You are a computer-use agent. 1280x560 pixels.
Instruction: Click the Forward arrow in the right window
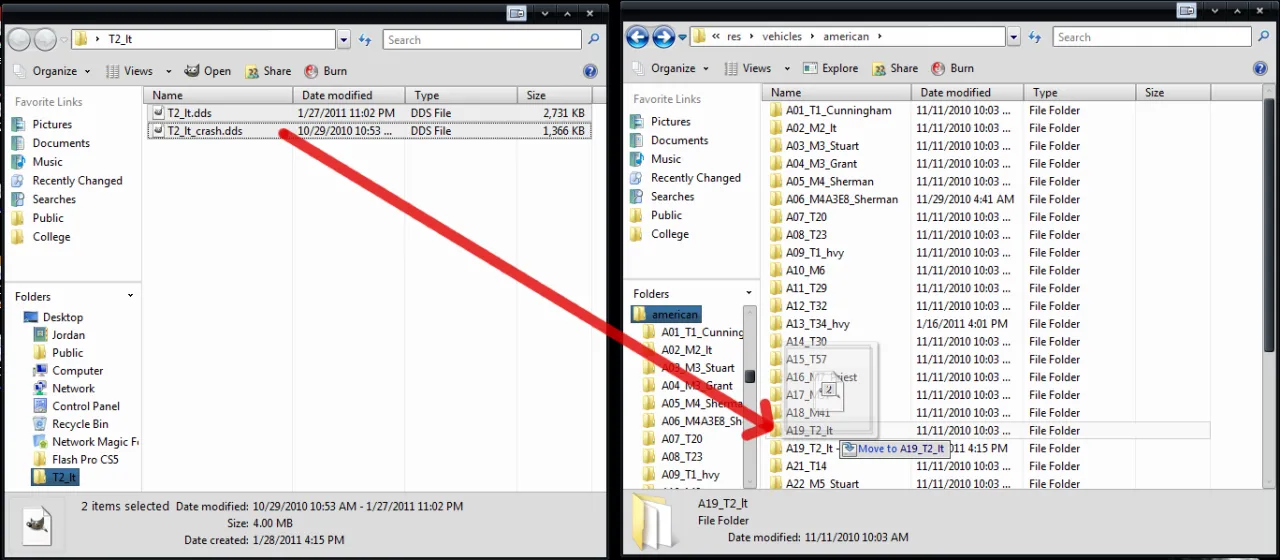click(663, 37)
